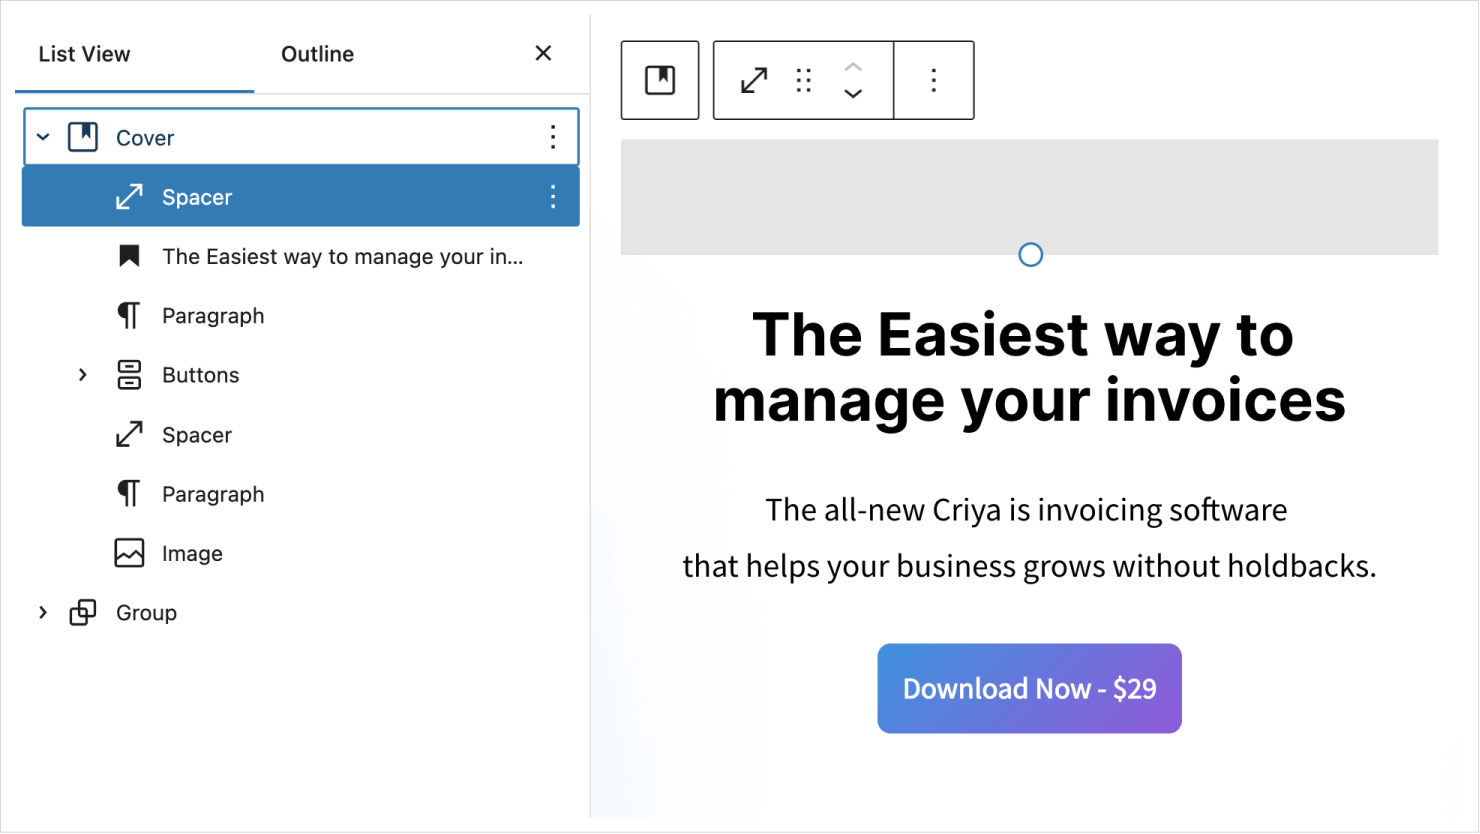Viewport: 1480px width, 834px height.
Task: Select the Cover row label
Action: (145, 138)
